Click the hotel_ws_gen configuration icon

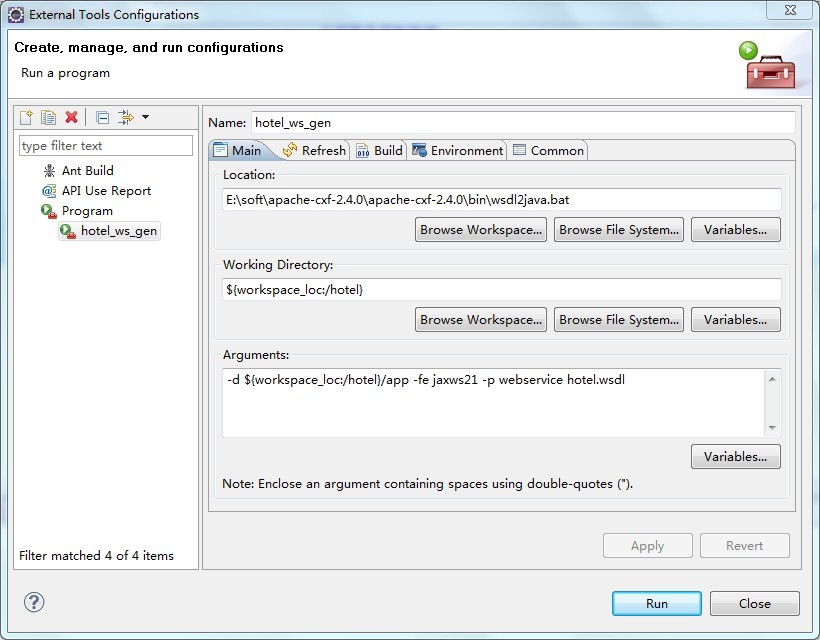67,231
